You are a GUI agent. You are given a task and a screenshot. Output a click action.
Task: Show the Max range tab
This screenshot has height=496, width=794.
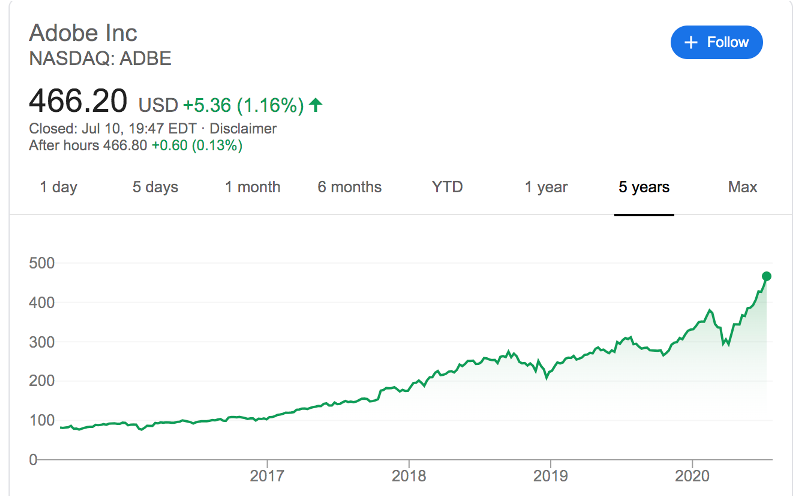(x=742, y=187)
